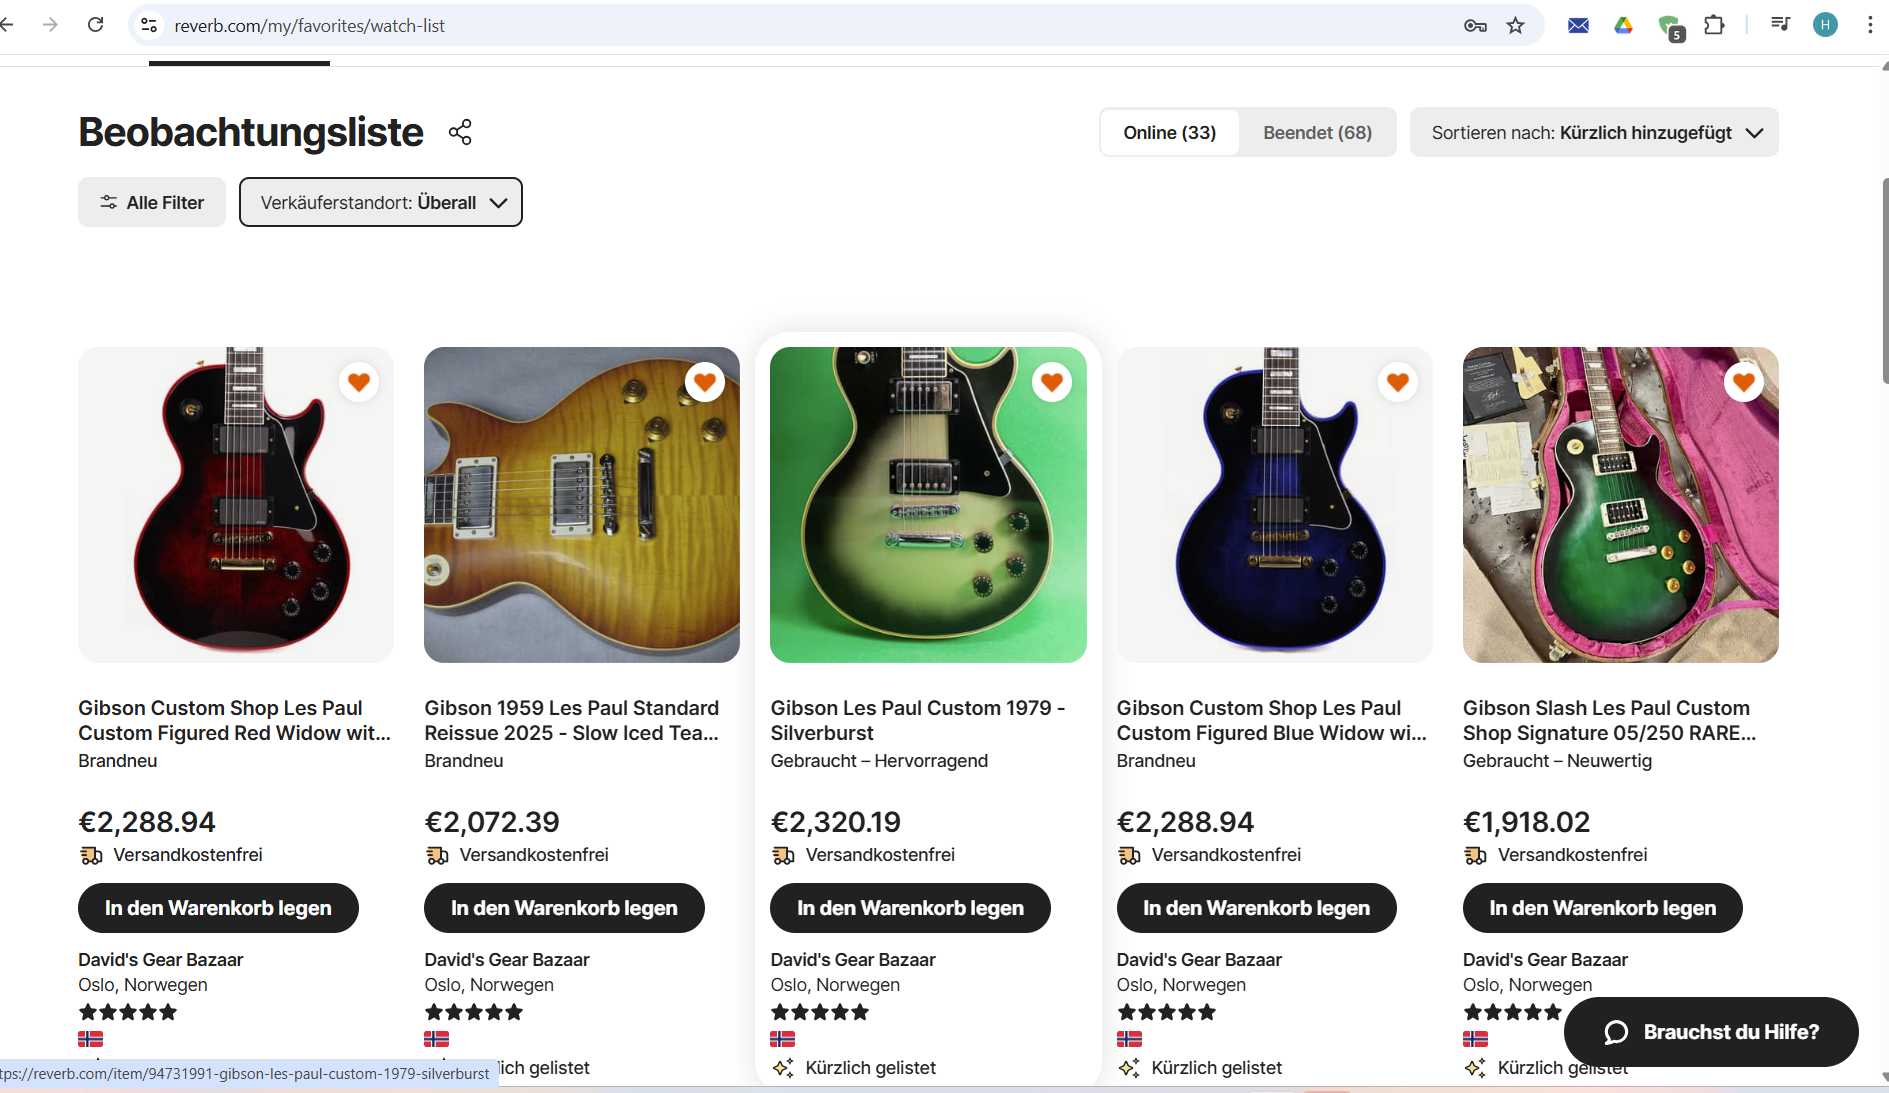Viewport: 1889px width, 1093px height.
Task: Reload the page
Action: (96, 25)
